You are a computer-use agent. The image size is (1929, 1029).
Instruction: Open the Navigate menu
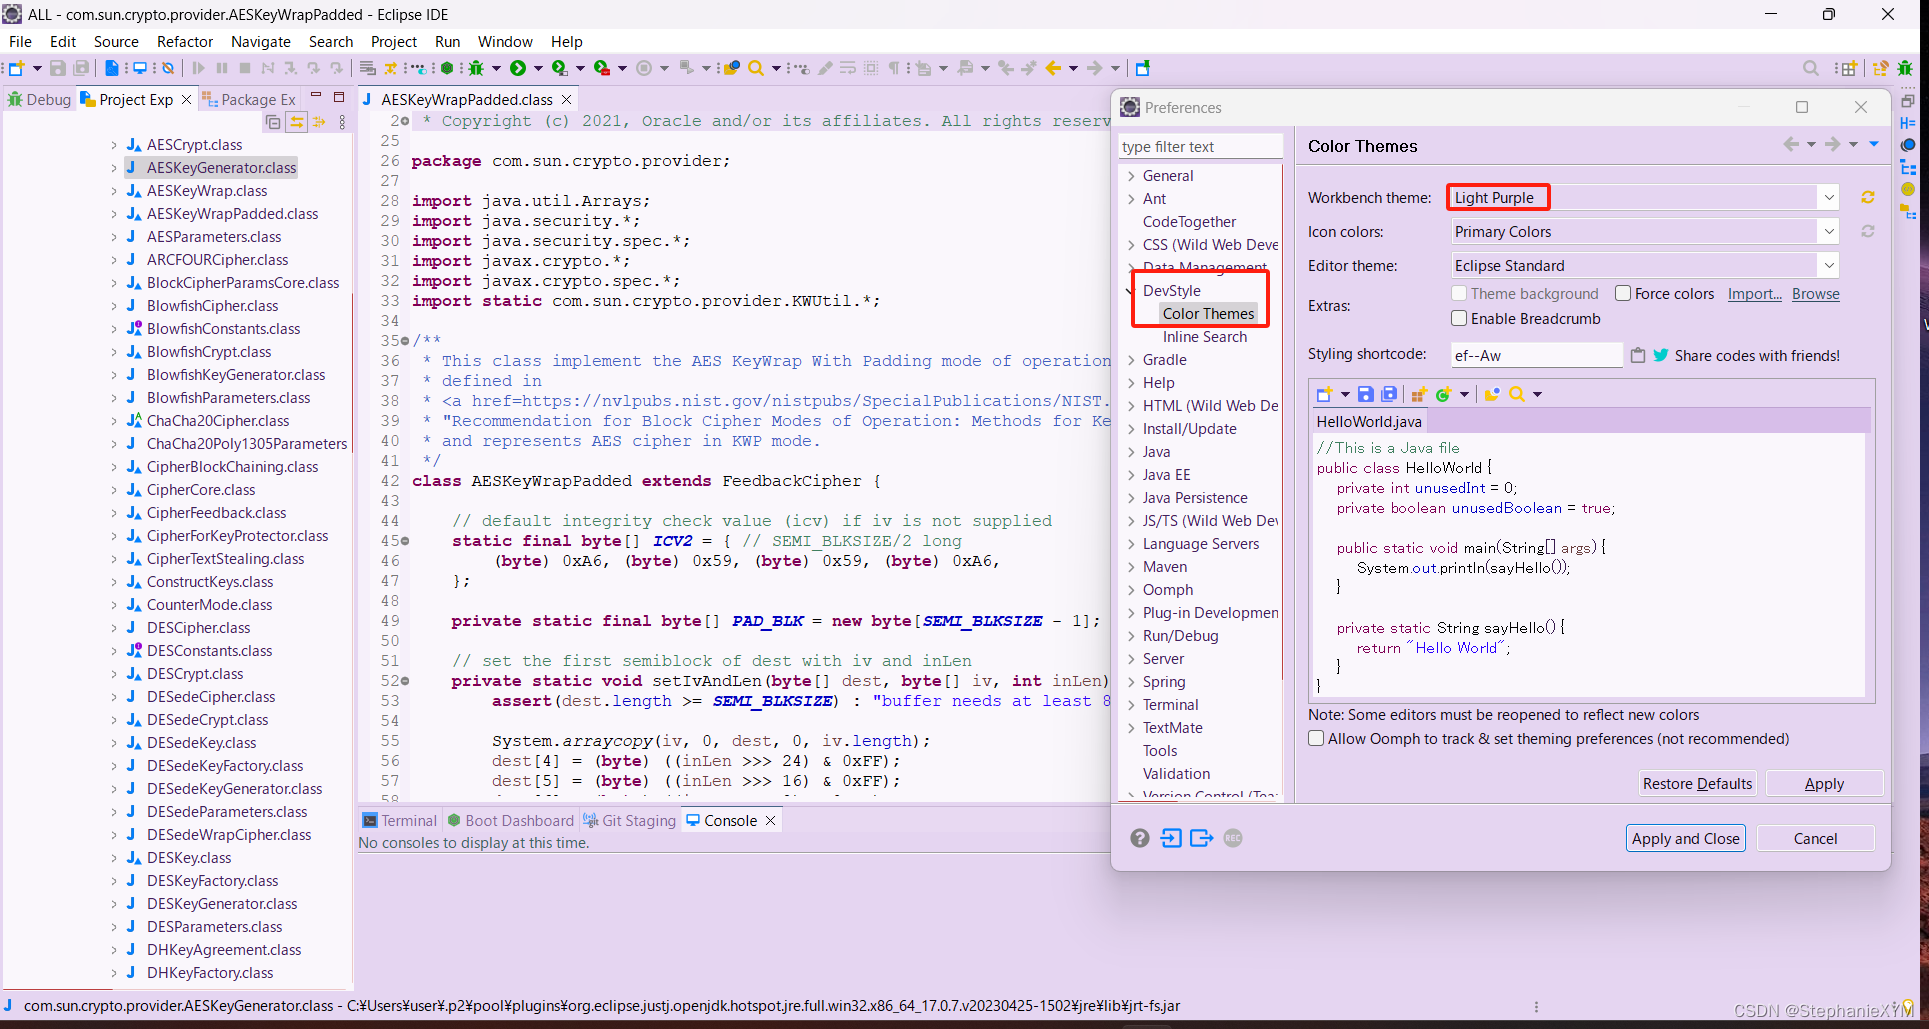click(261, 42)
